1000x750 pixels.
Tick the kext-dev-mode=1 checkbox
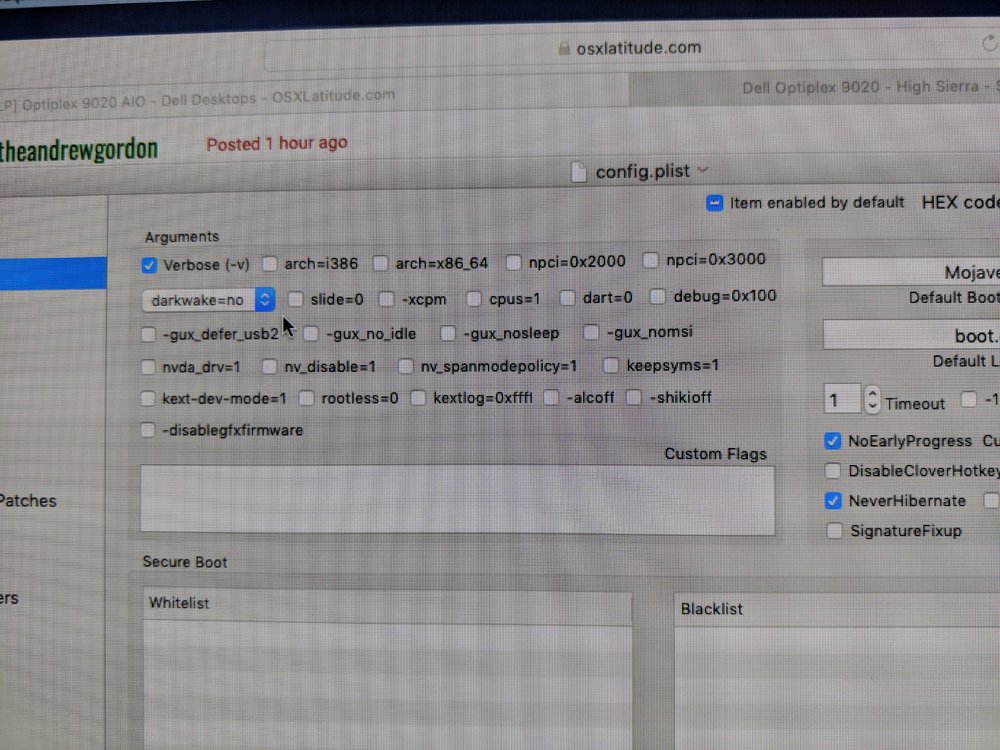pos(148,398)
